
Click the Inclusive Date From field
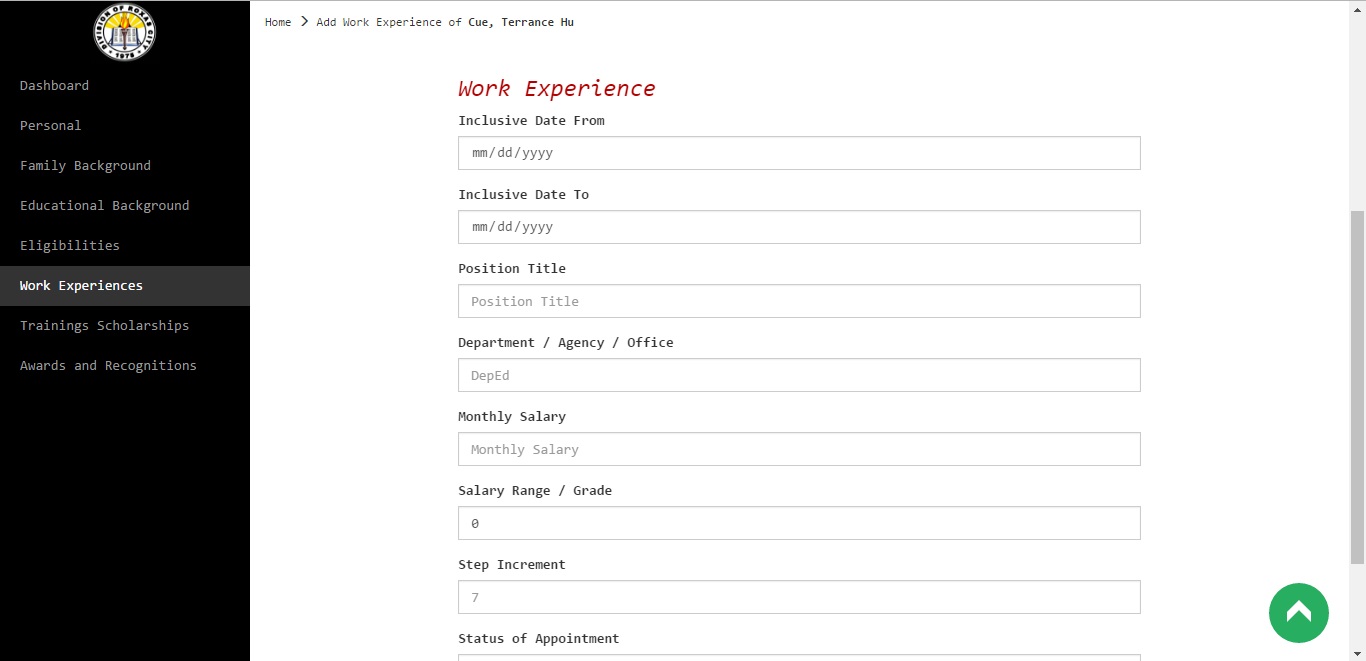(799, 153)
